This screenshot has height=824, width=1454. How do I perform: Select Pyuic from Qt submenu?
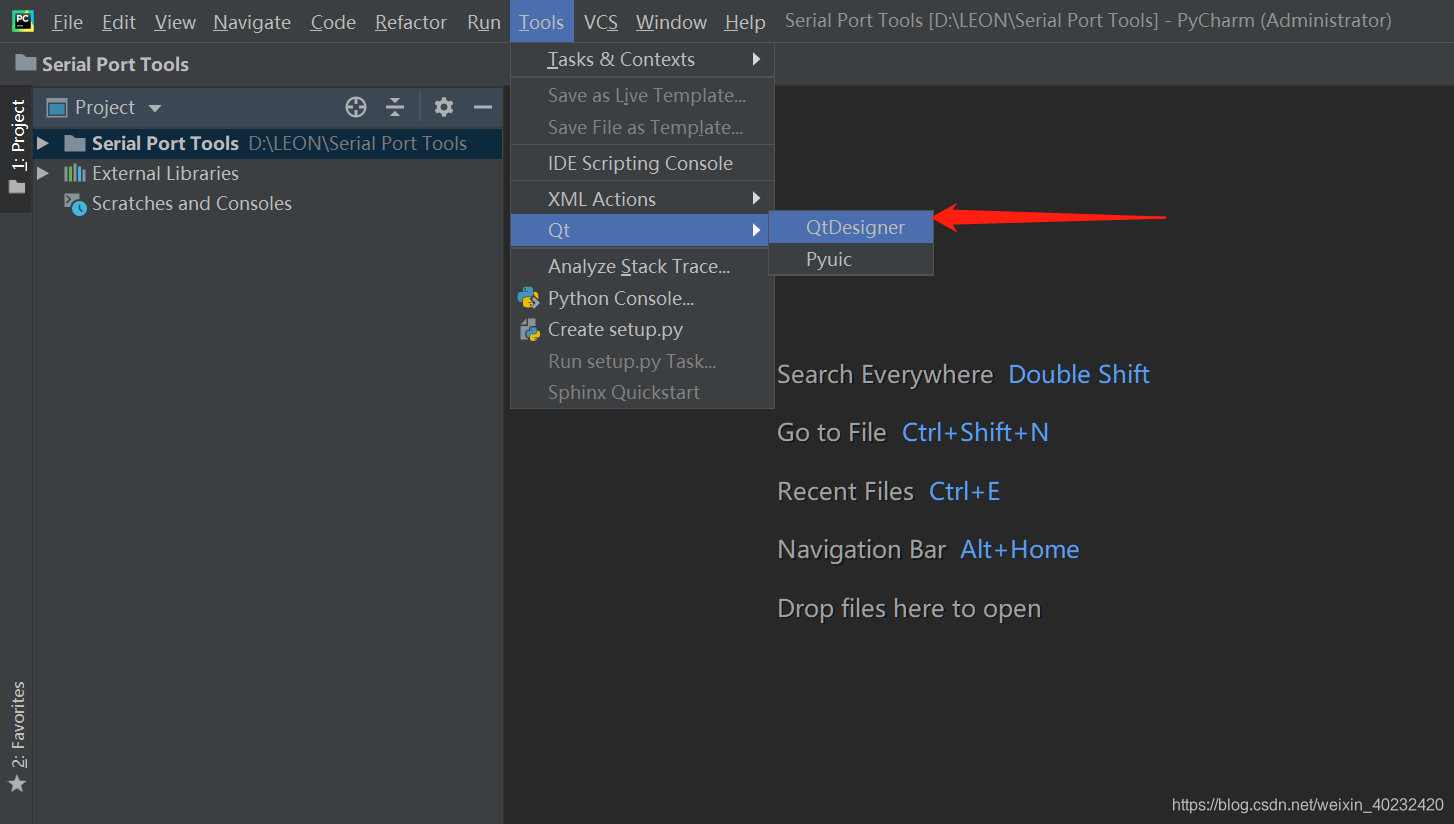click(x=851, y=259)
